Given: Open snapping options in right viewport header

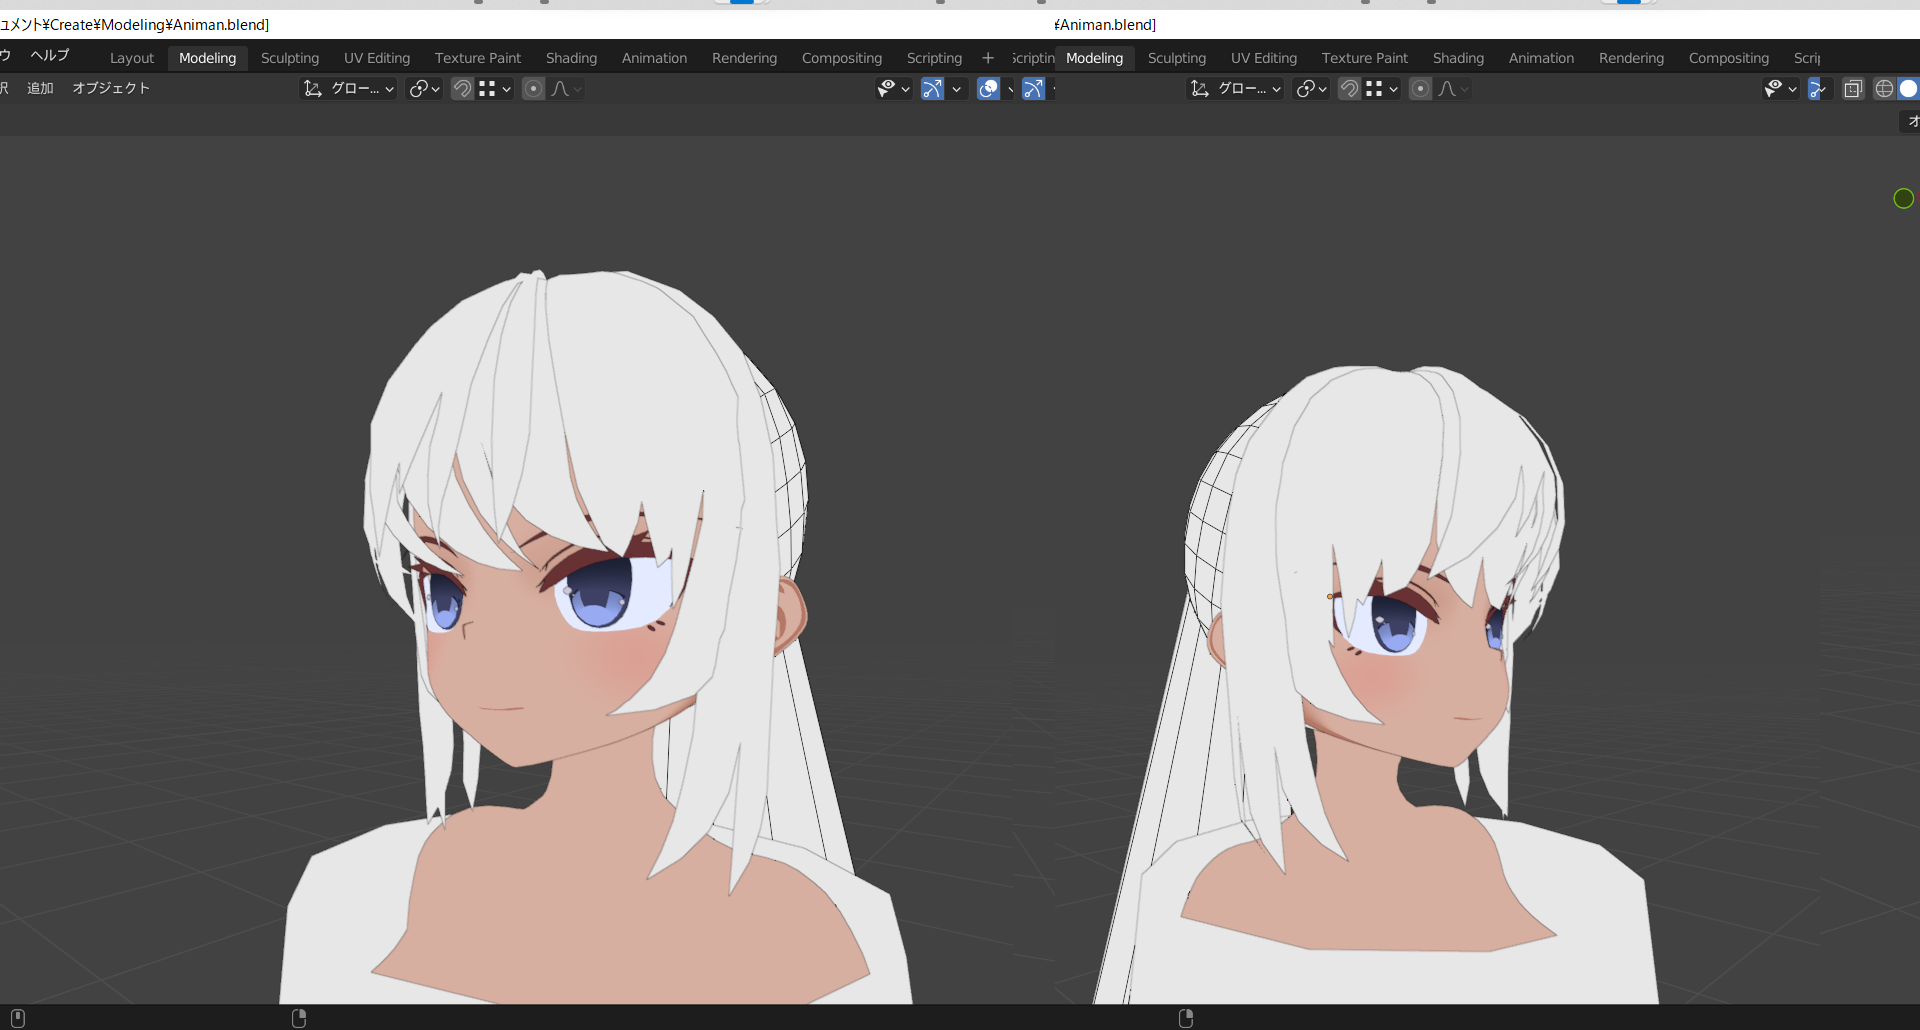Looking at the screenshot, I should [x=1382, y=89].
